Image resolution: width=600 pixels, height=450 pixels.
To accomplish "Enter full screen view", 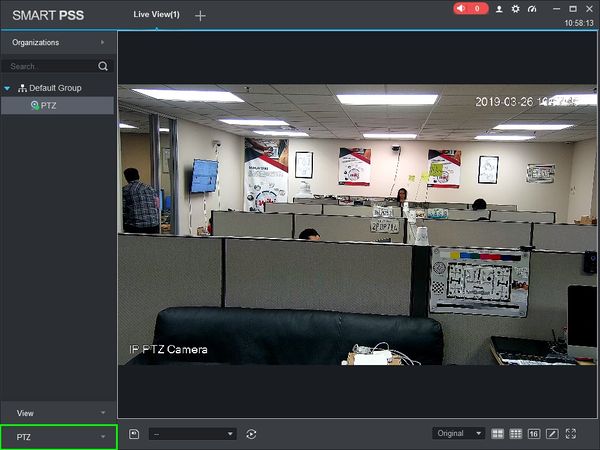I will point(571,434).
